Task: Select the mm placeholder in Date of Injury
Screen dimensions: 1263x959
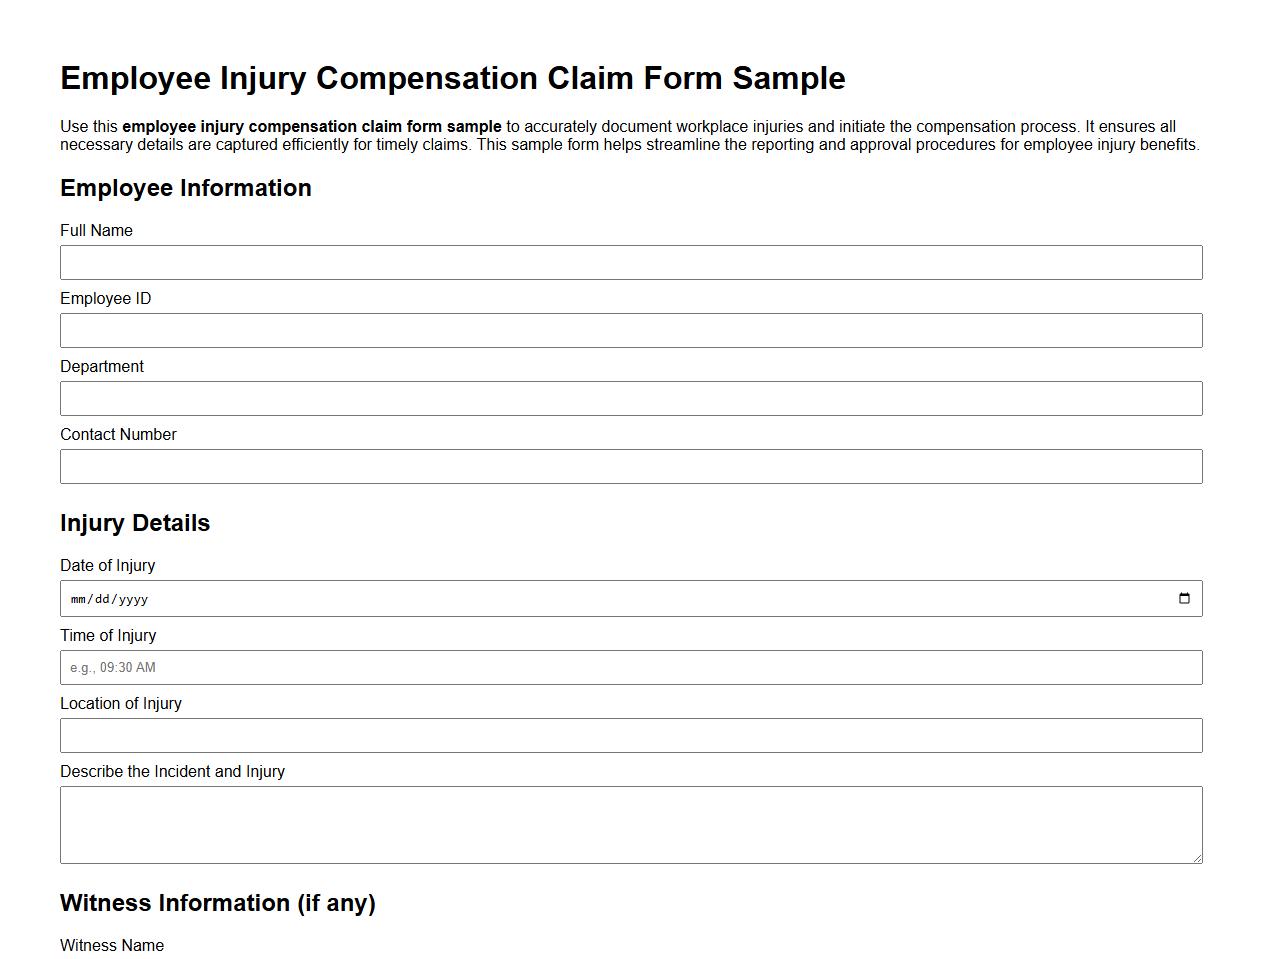Action: 76,599
